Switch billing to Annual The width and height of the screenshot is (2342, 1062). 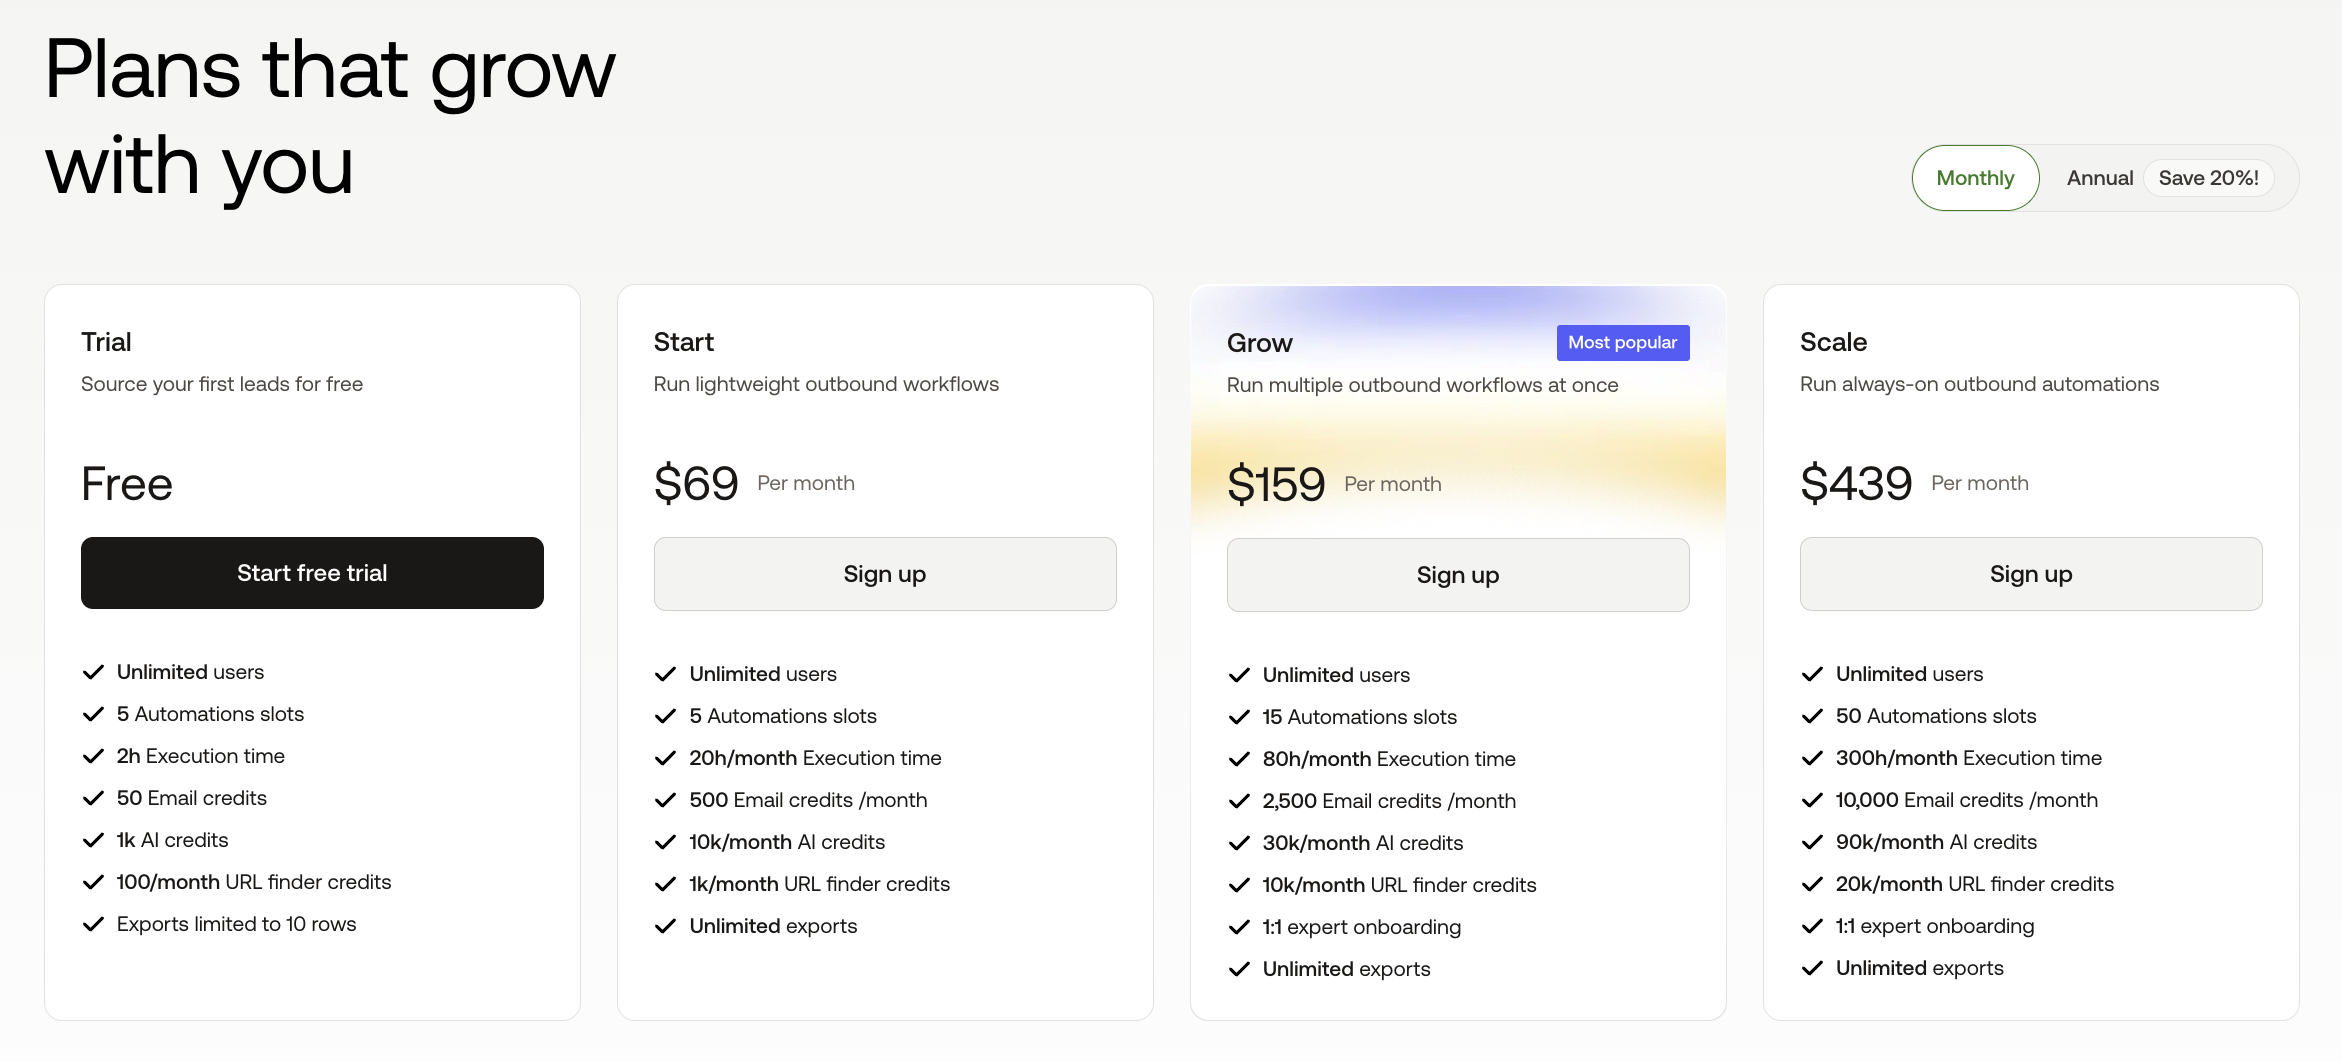pyautogui.click(x=2099, y=178)
